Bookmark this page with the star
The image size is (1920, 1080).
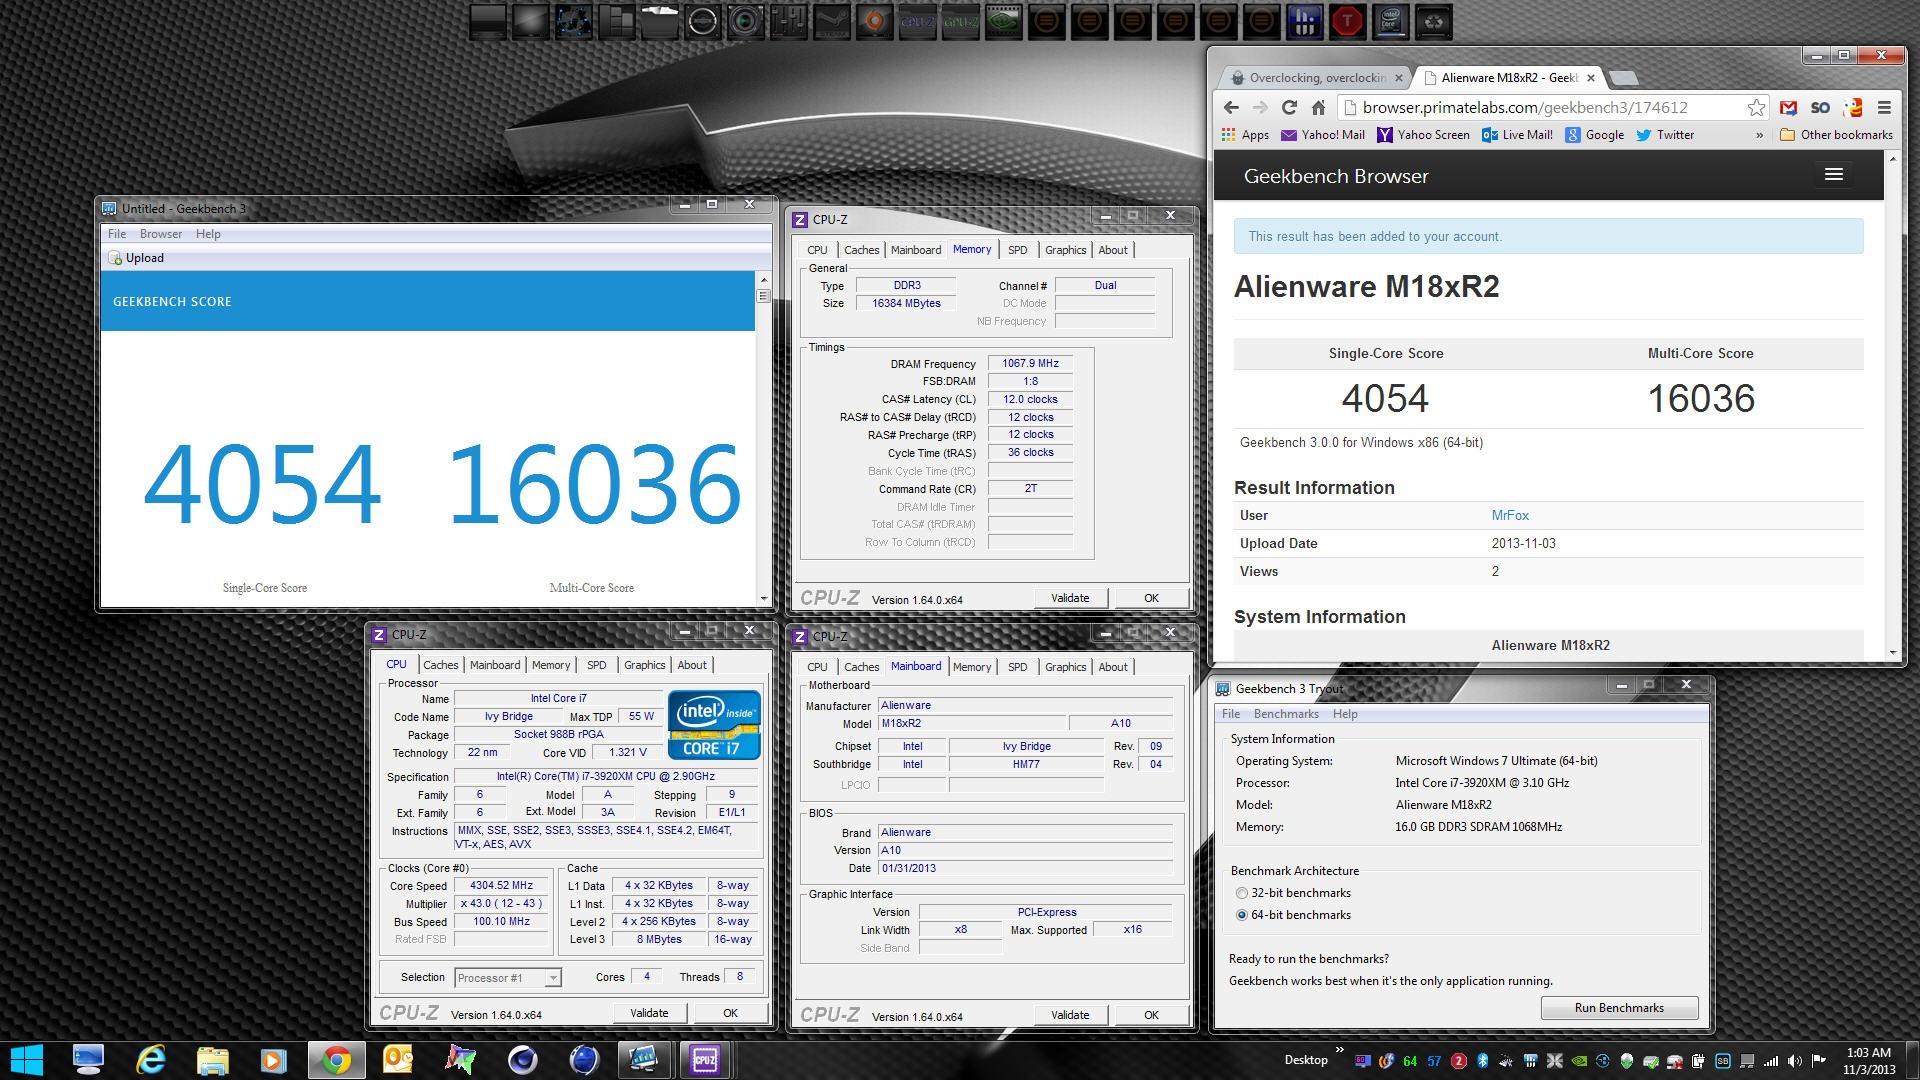tap(1756, 107)
